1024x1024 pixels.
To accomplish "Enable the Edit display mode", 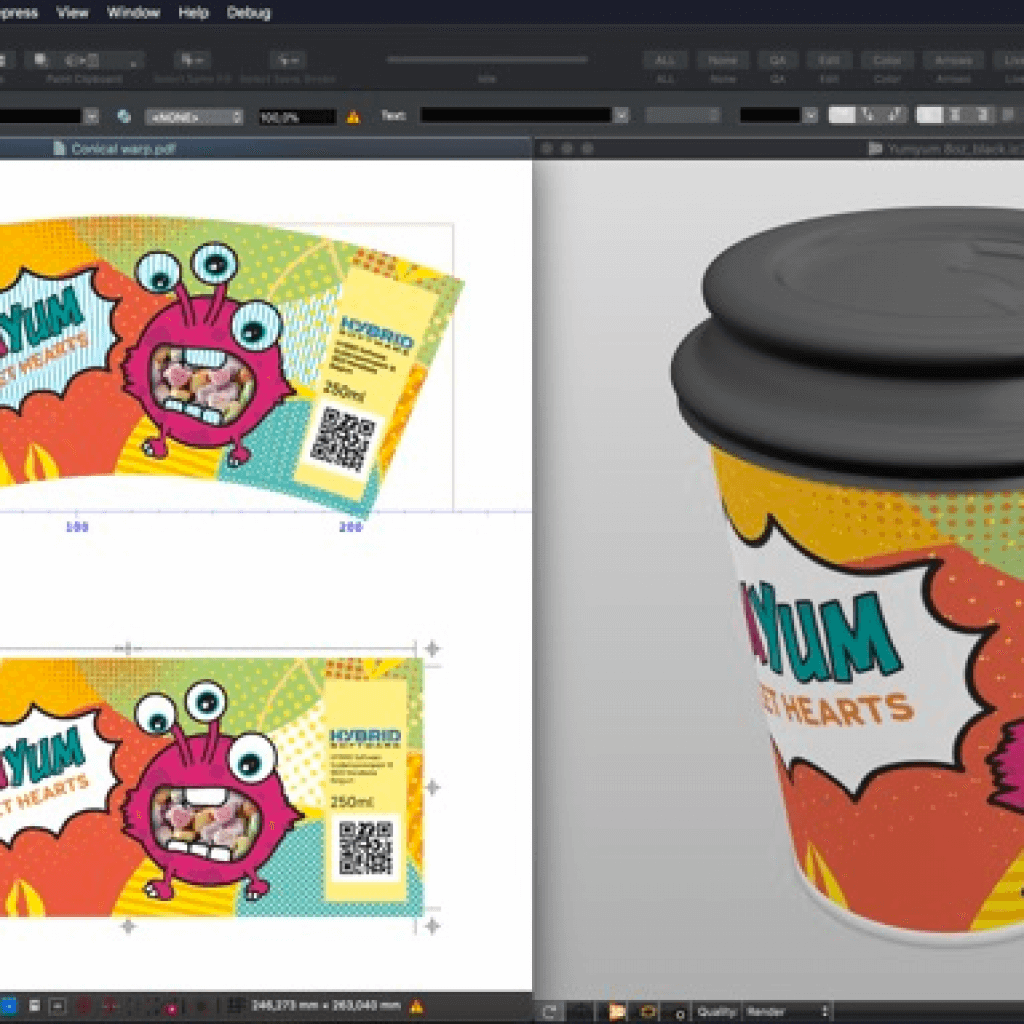I will pos(829,59).
